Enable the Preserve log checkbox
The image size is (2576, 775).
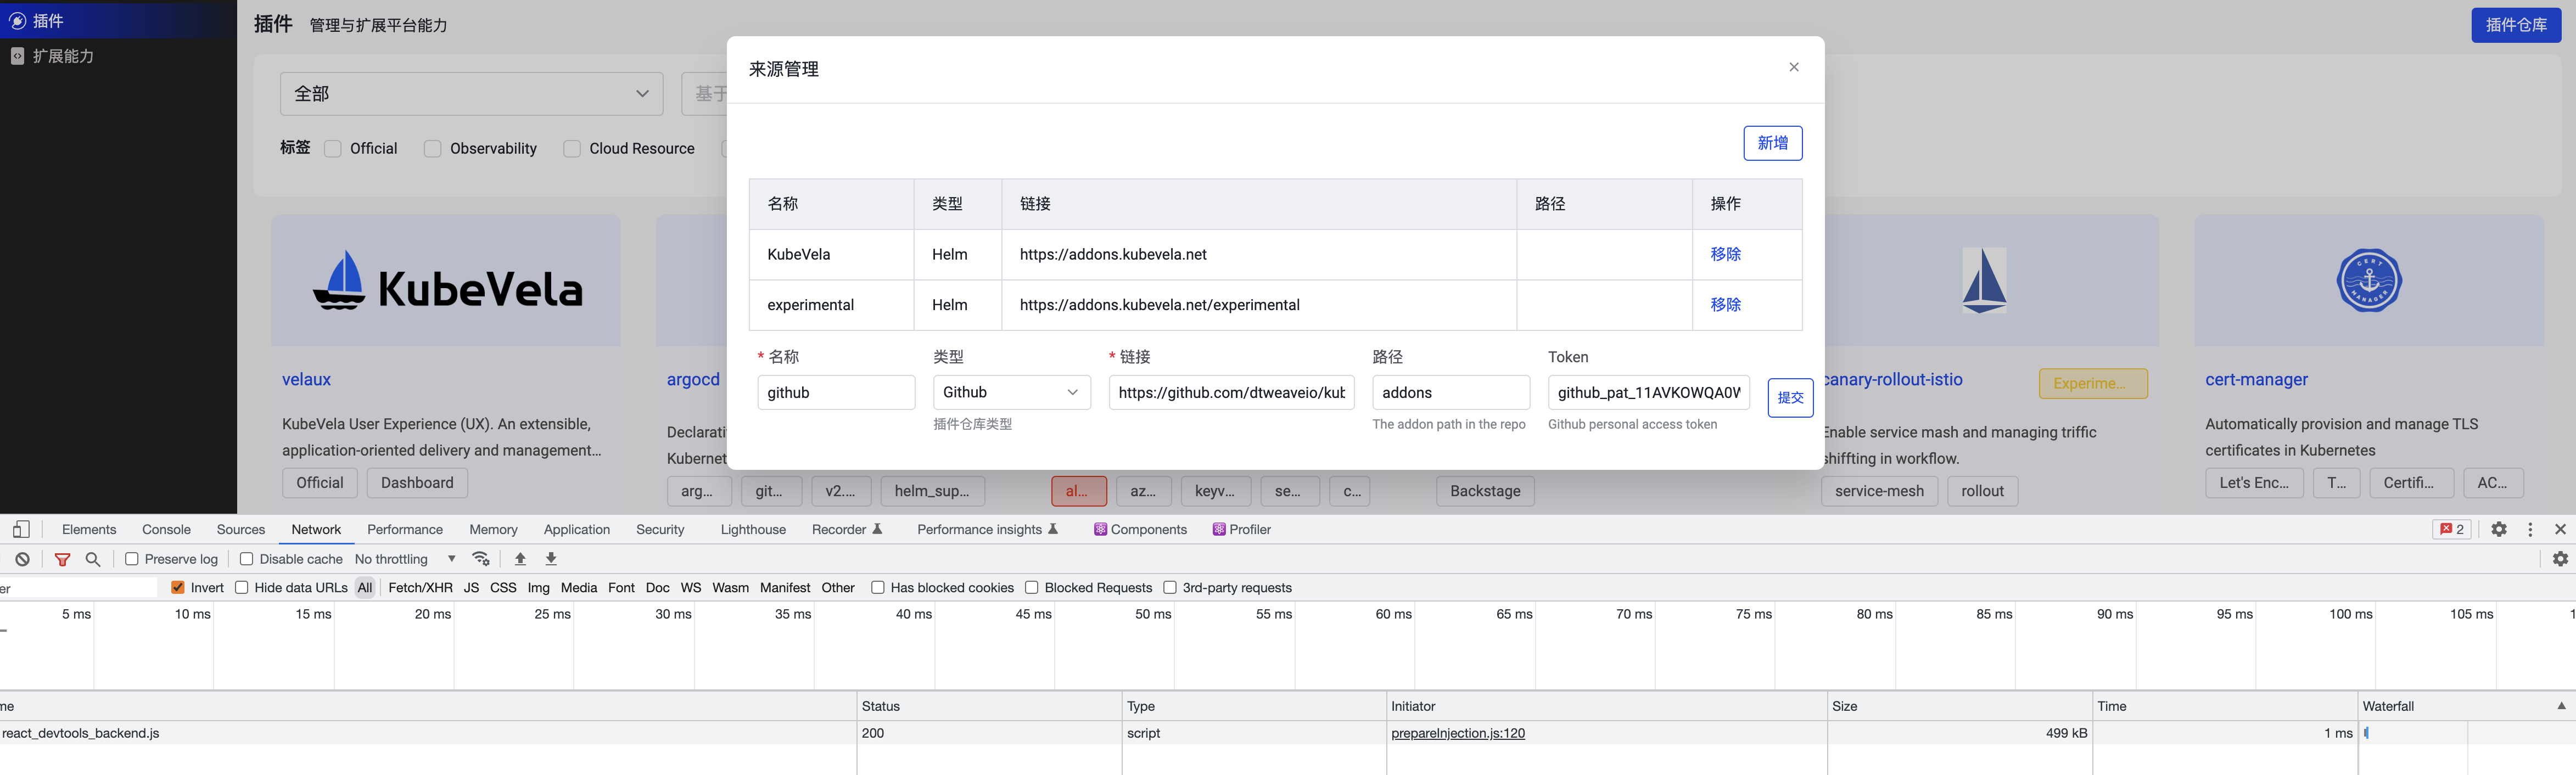tap(132, 559)
